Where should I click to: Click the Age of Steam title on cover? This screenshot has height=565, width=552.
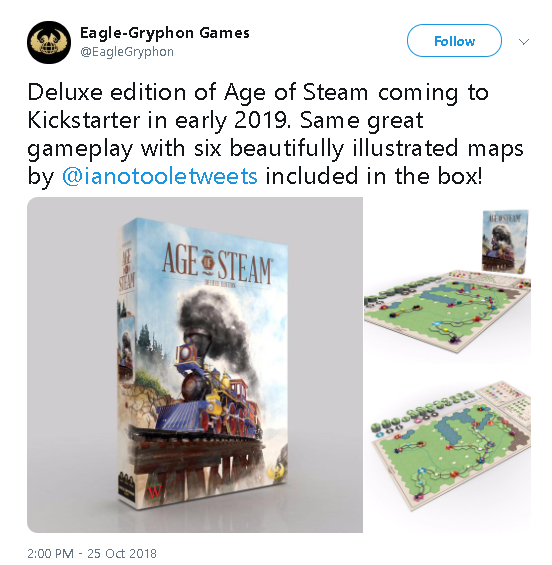click(217, 263)
